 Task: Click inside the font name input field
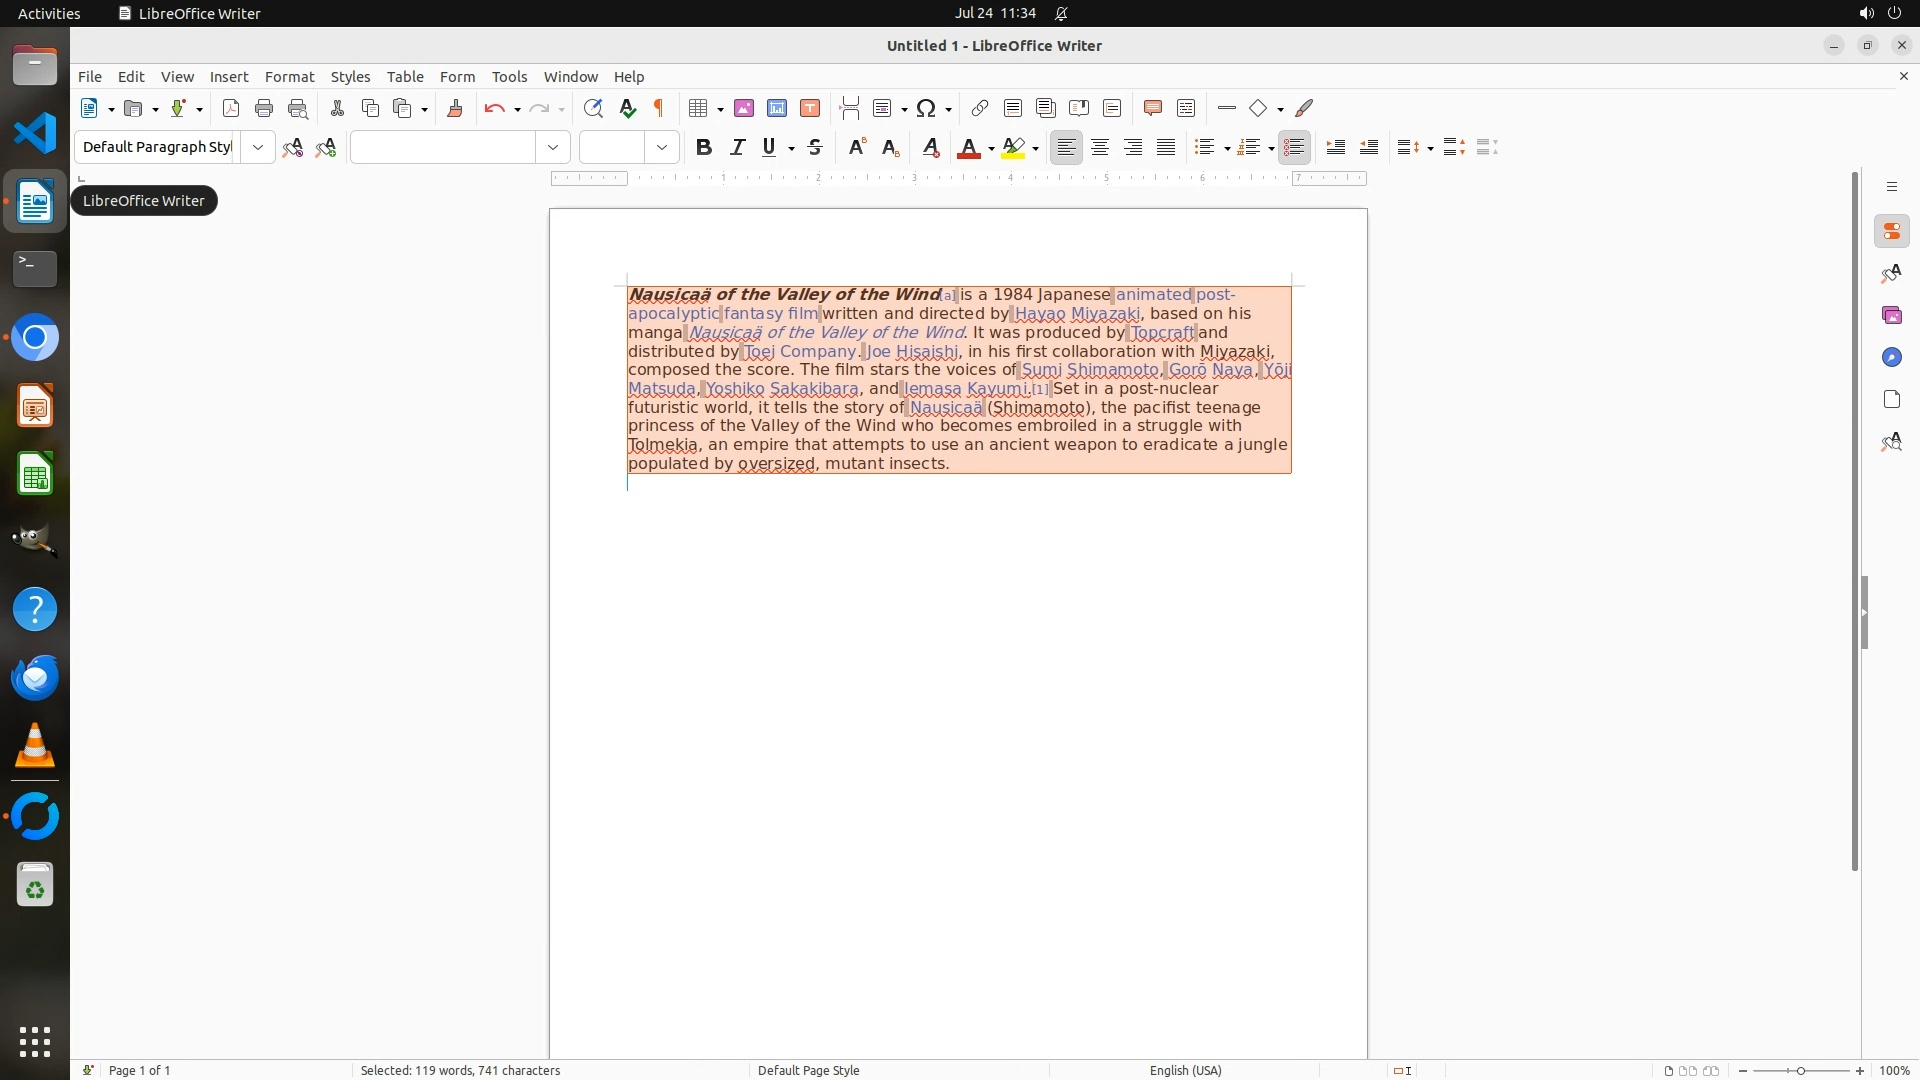click(x=443, y=147)
